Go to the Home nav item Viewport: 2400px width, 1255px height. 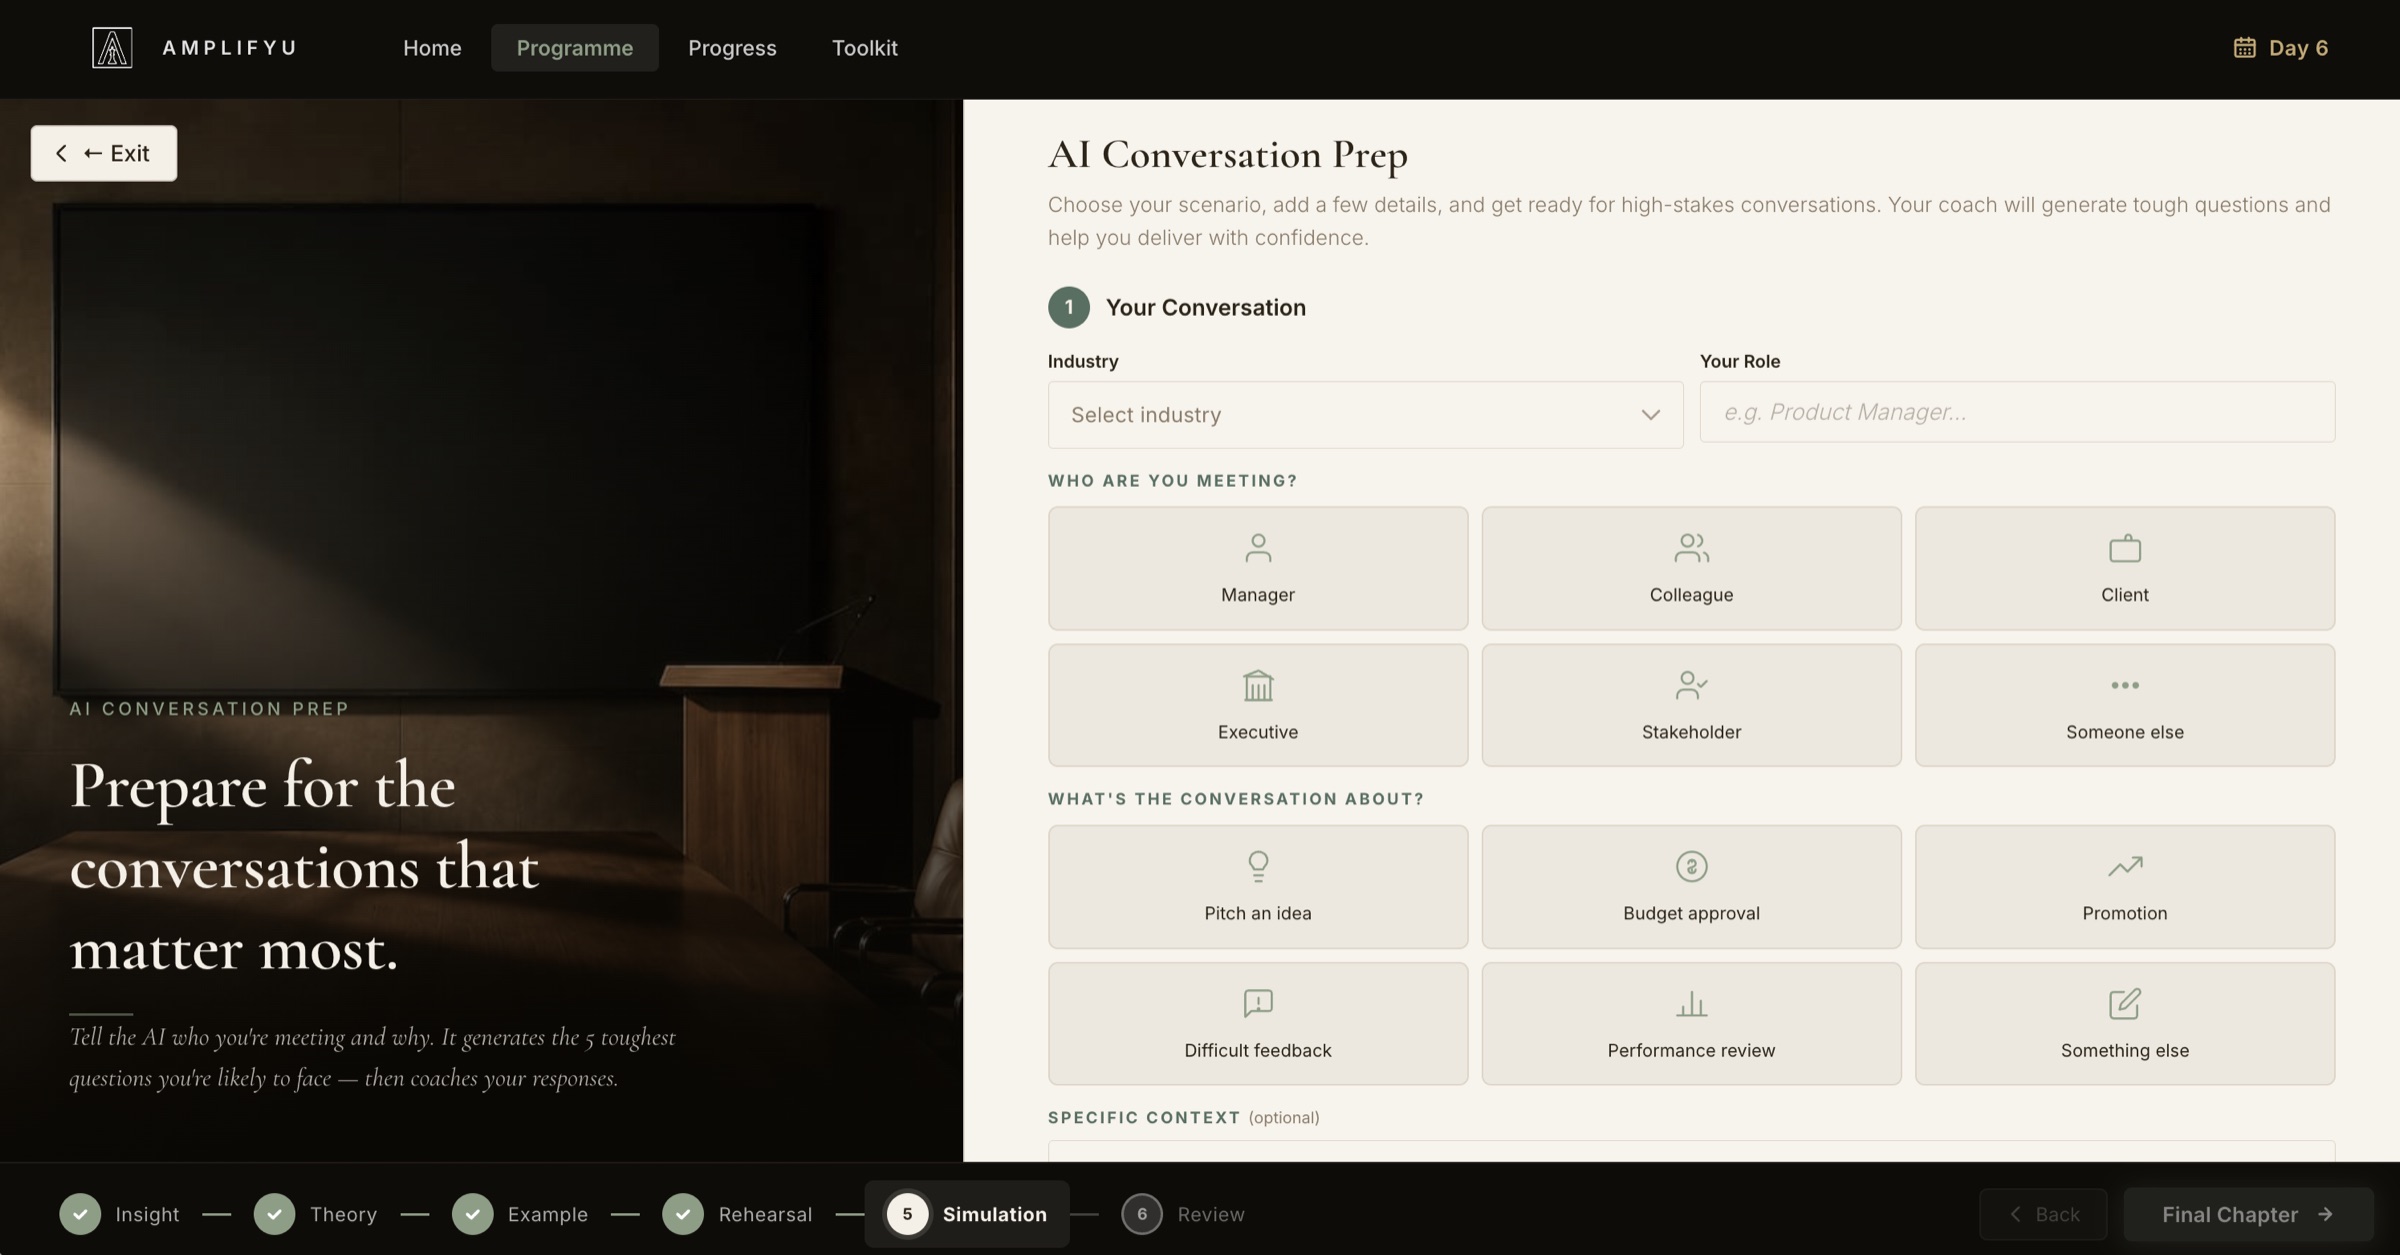pyautogui.click(x=432, y=48)
